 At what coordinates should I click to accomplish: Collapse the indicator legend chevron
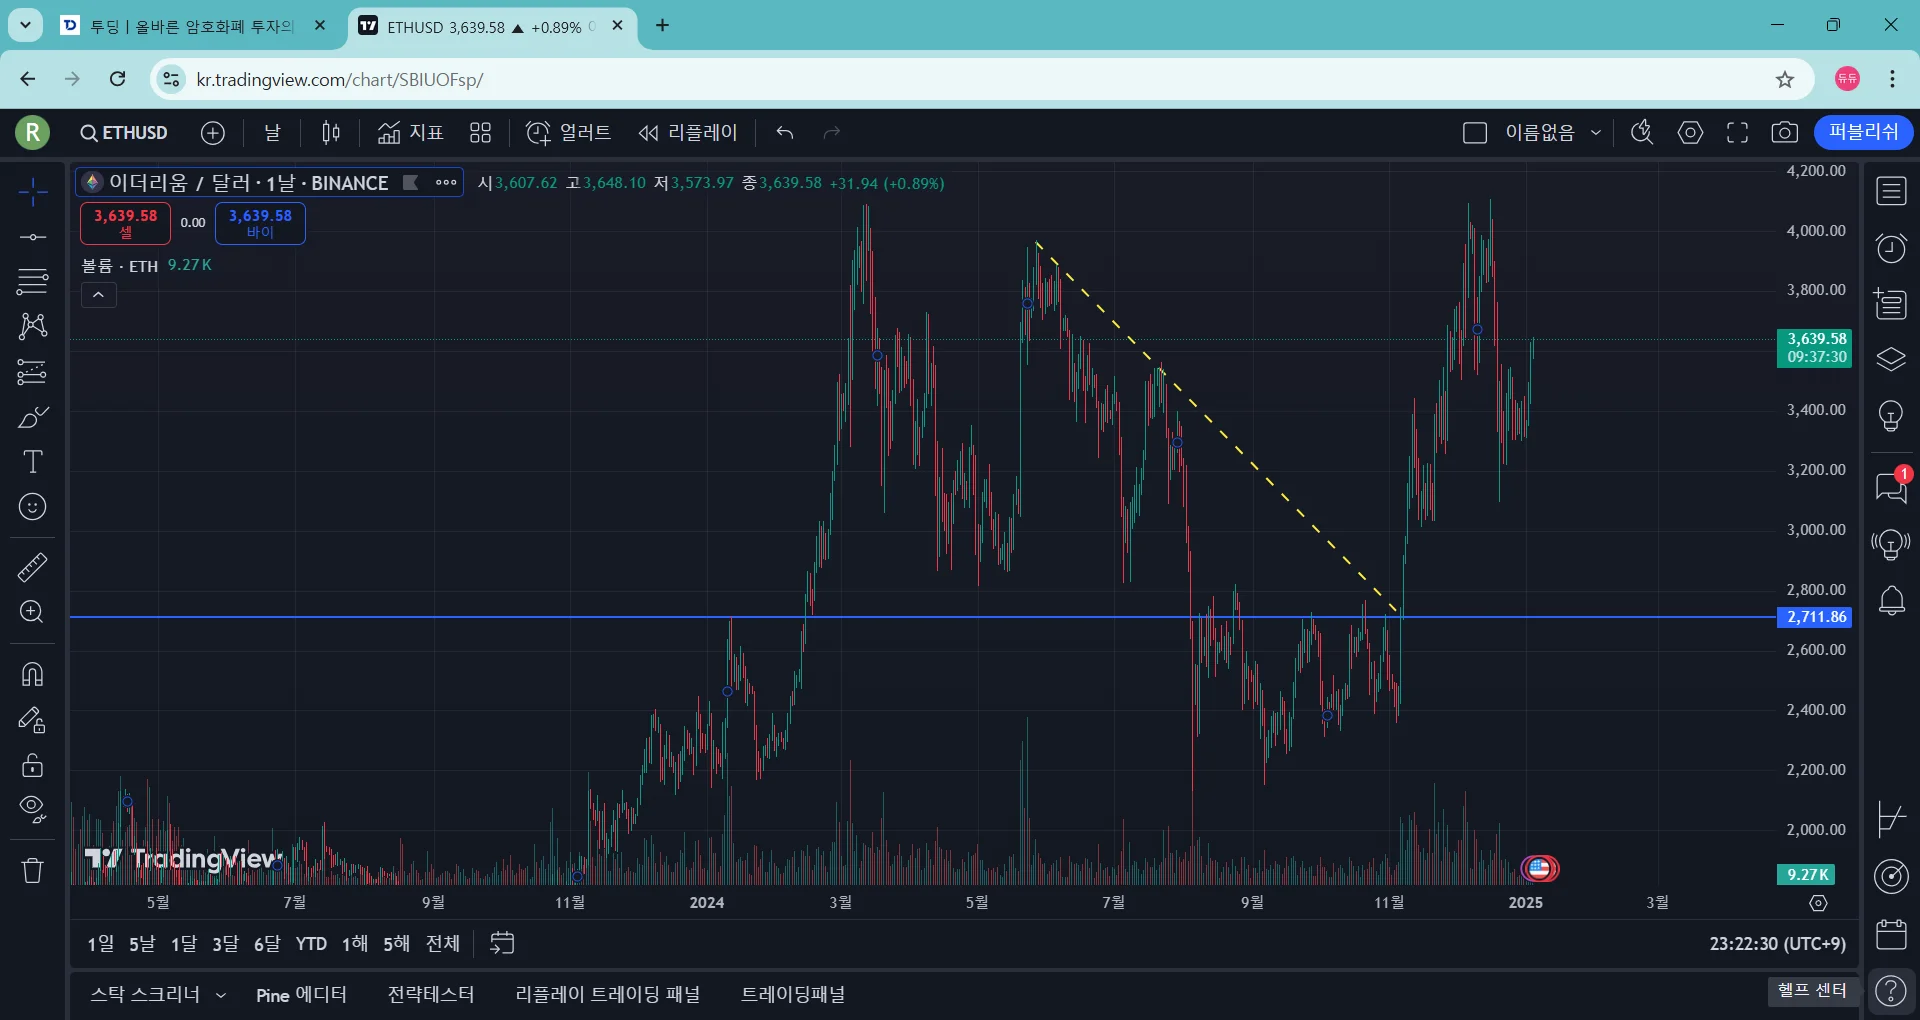(x=98, y=295)
